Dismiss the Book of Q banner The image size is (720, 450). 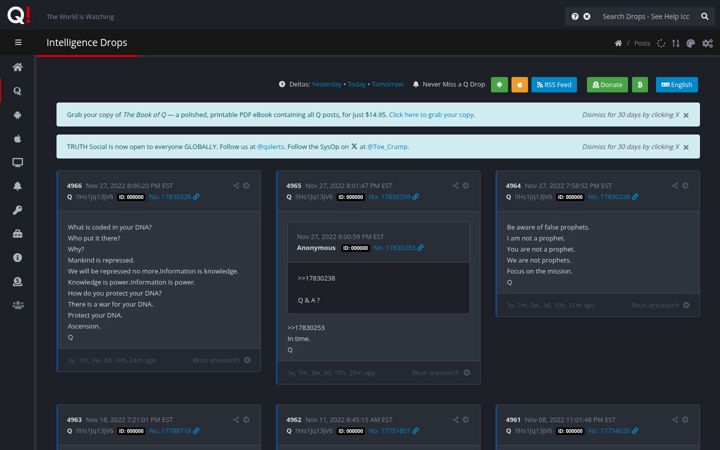click(686, 115)
